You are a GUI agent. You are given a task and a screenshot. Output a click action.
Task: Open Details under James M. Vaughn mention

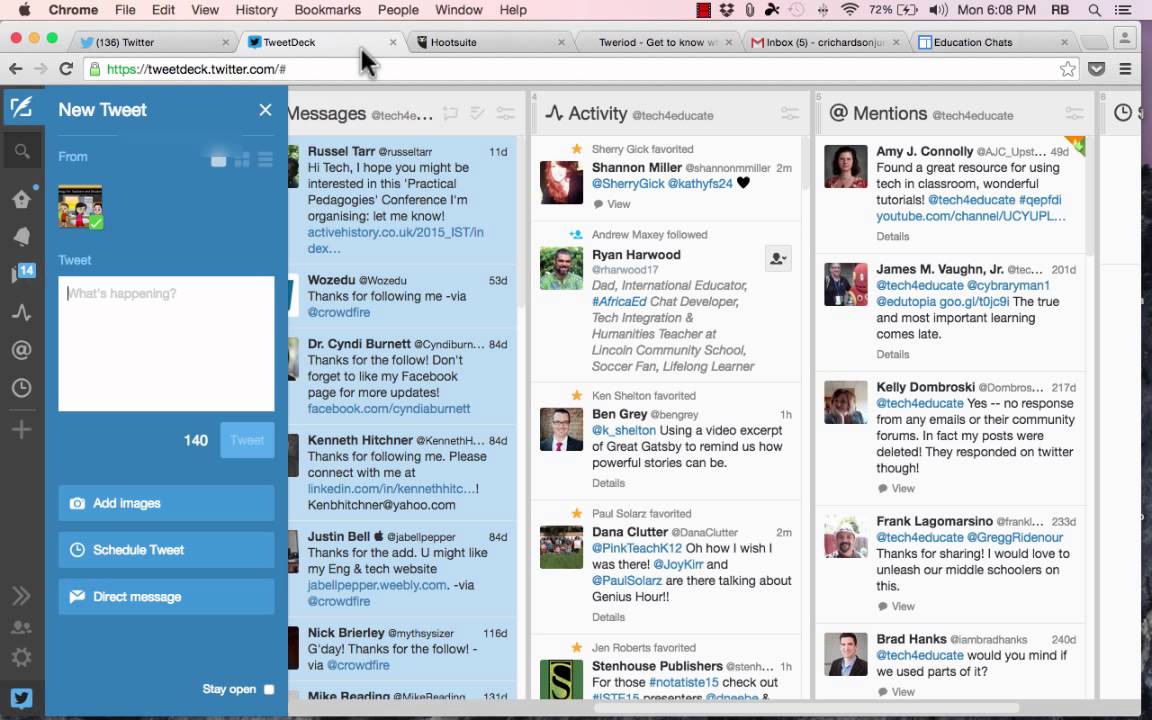click(893, 354)
